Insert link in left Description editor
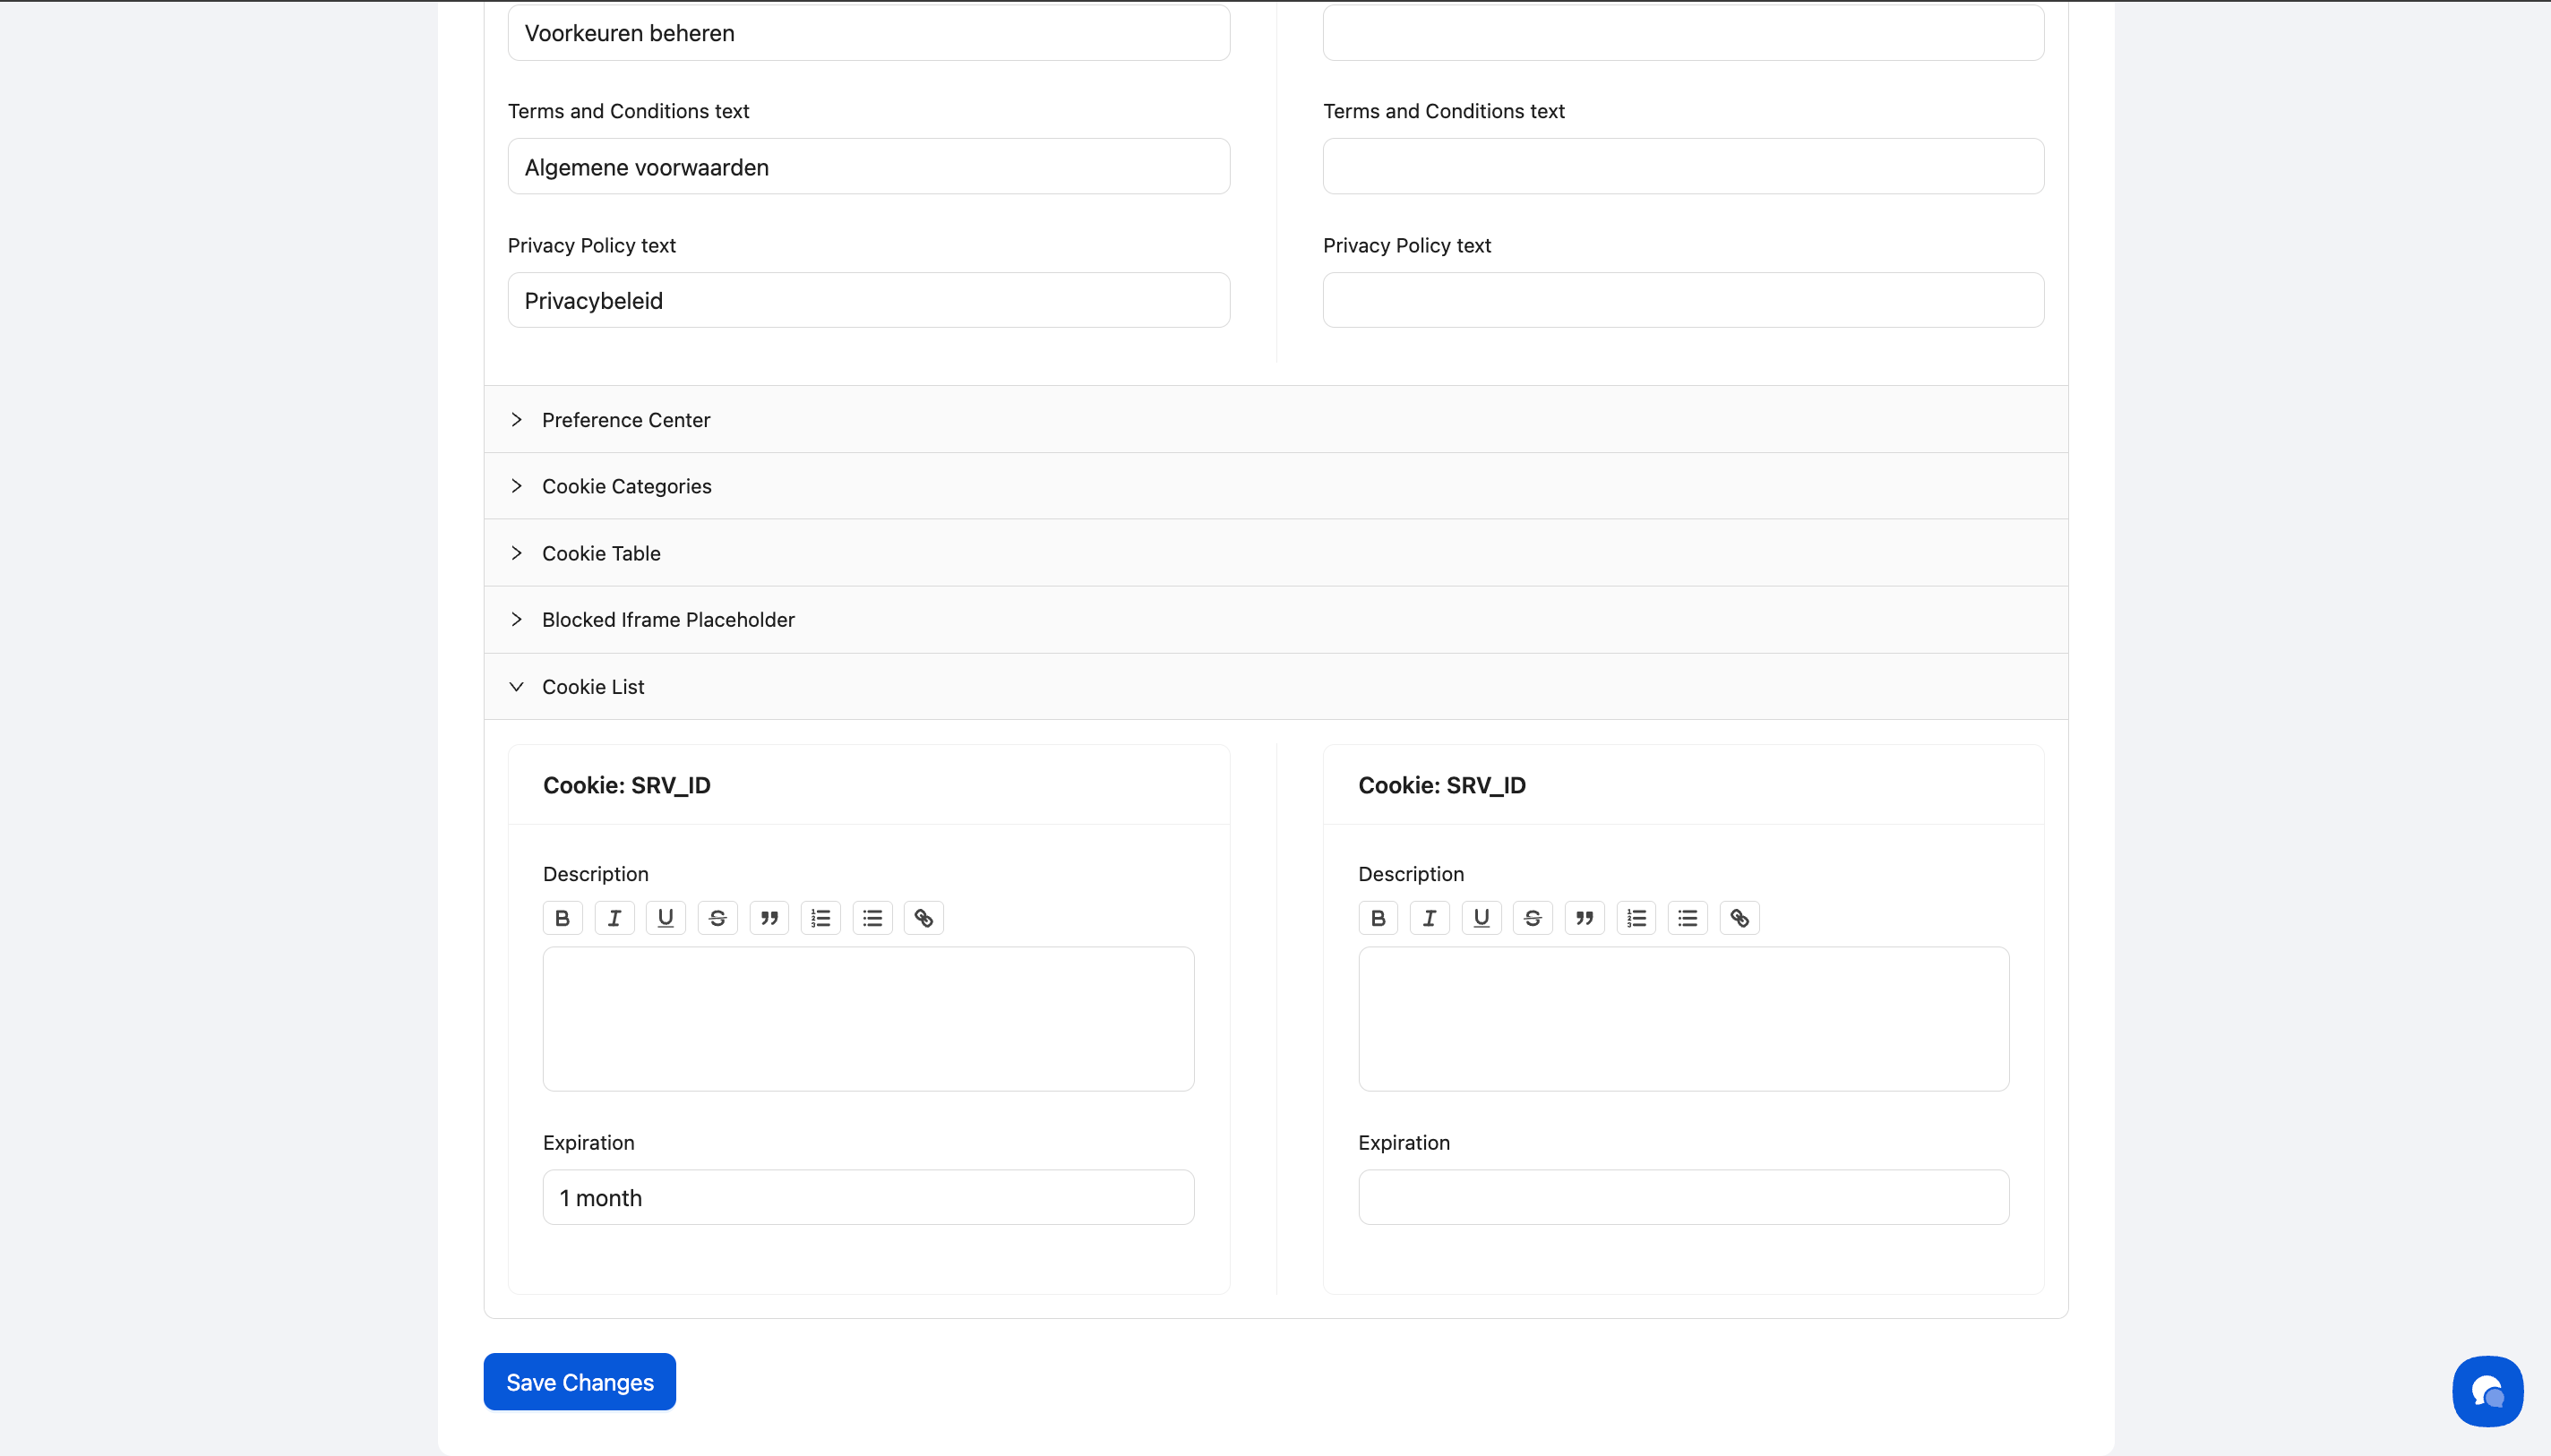The image size is (2551, 1456). pos(923,918)
